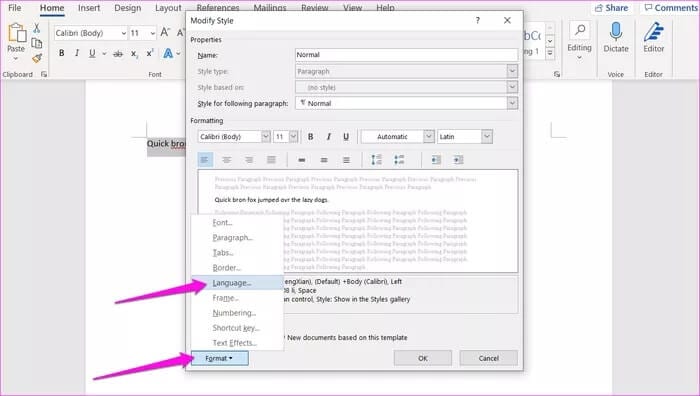Click the Cut scissors icon

pos(37,28)
